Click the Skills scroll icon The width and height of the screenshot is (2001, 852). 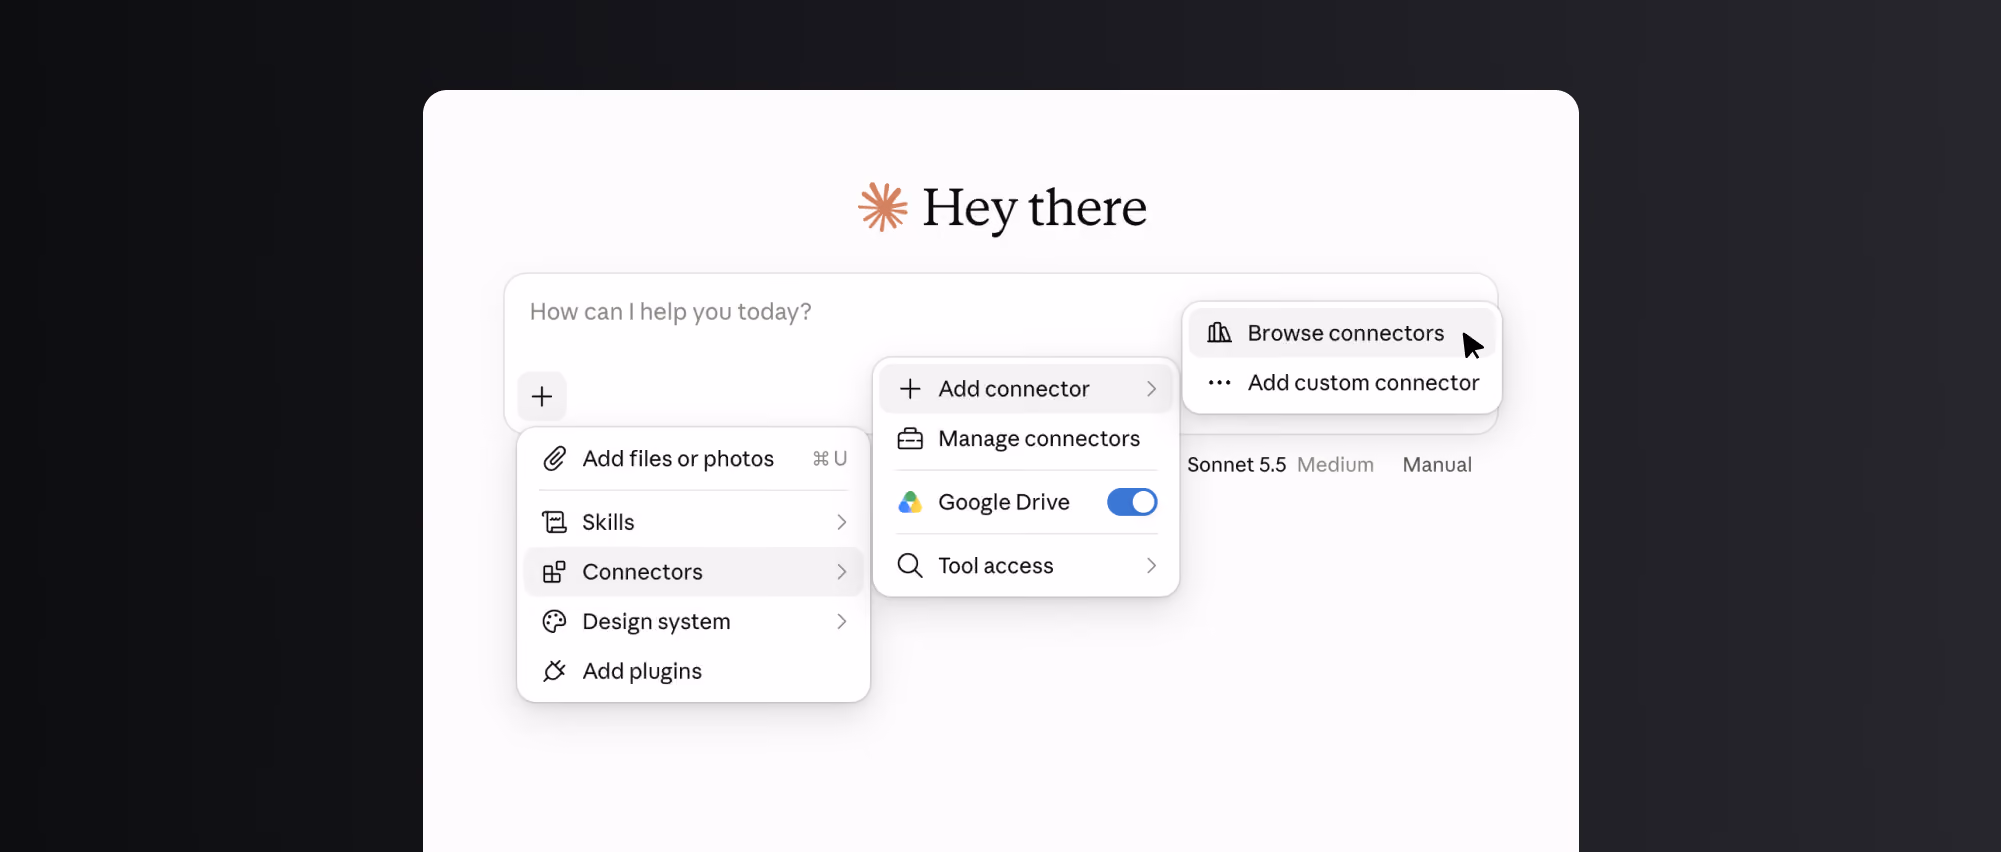click(554, 522)
